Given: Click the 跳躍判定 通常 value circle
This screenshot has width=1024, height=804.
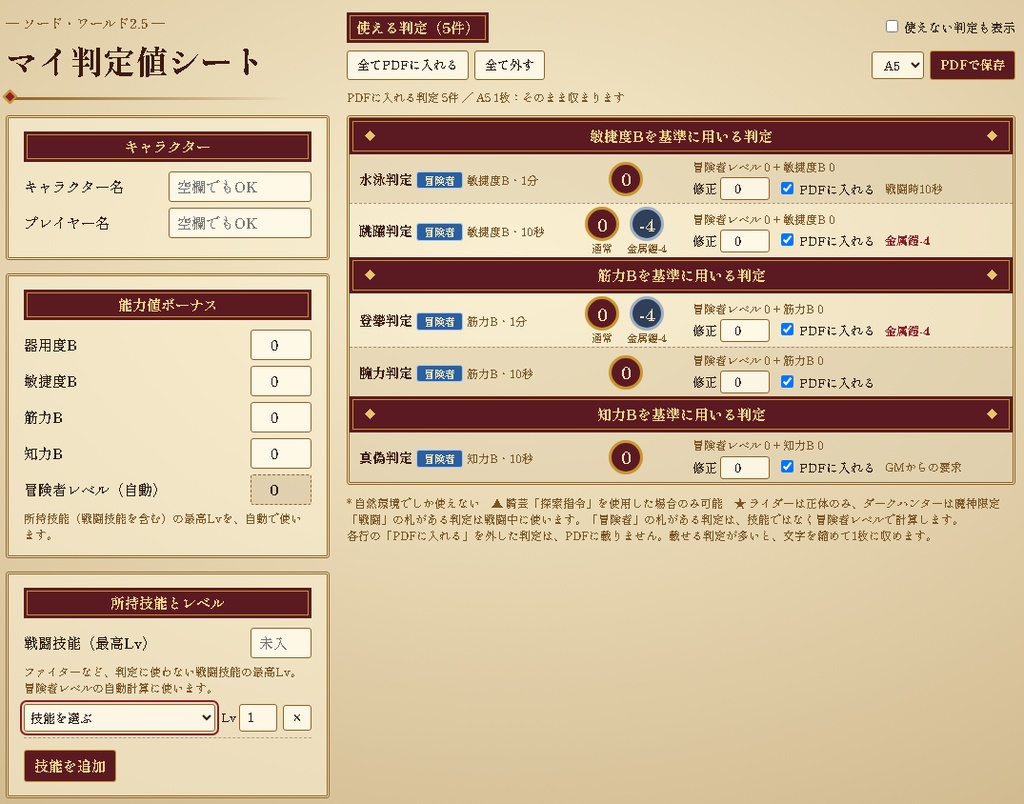Looking at the screenshot, I should [x=601, y=225].
